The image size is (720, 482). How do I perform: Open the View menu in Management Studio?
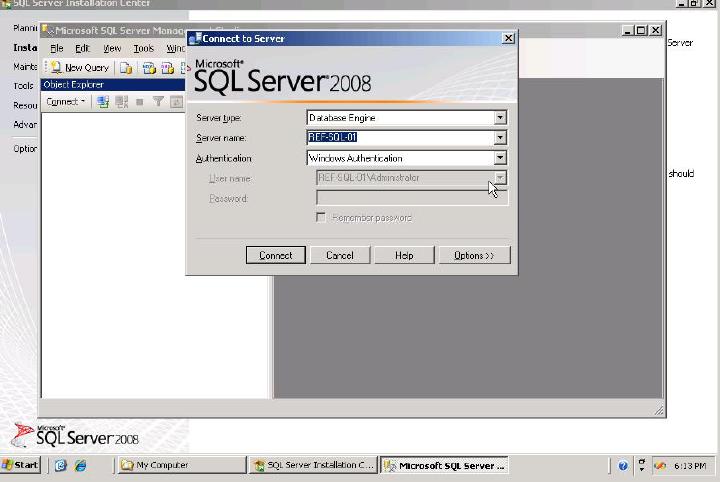tap(112, 48)
